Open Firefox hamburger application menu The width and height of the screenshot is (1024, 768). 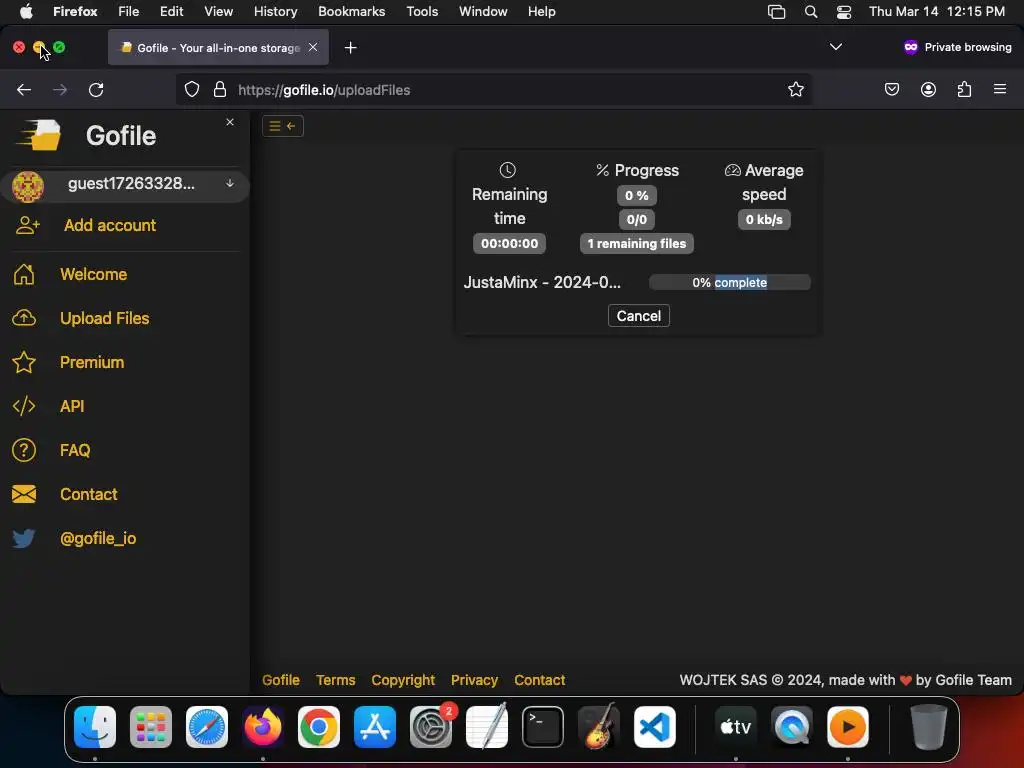tap(1000, 89)
